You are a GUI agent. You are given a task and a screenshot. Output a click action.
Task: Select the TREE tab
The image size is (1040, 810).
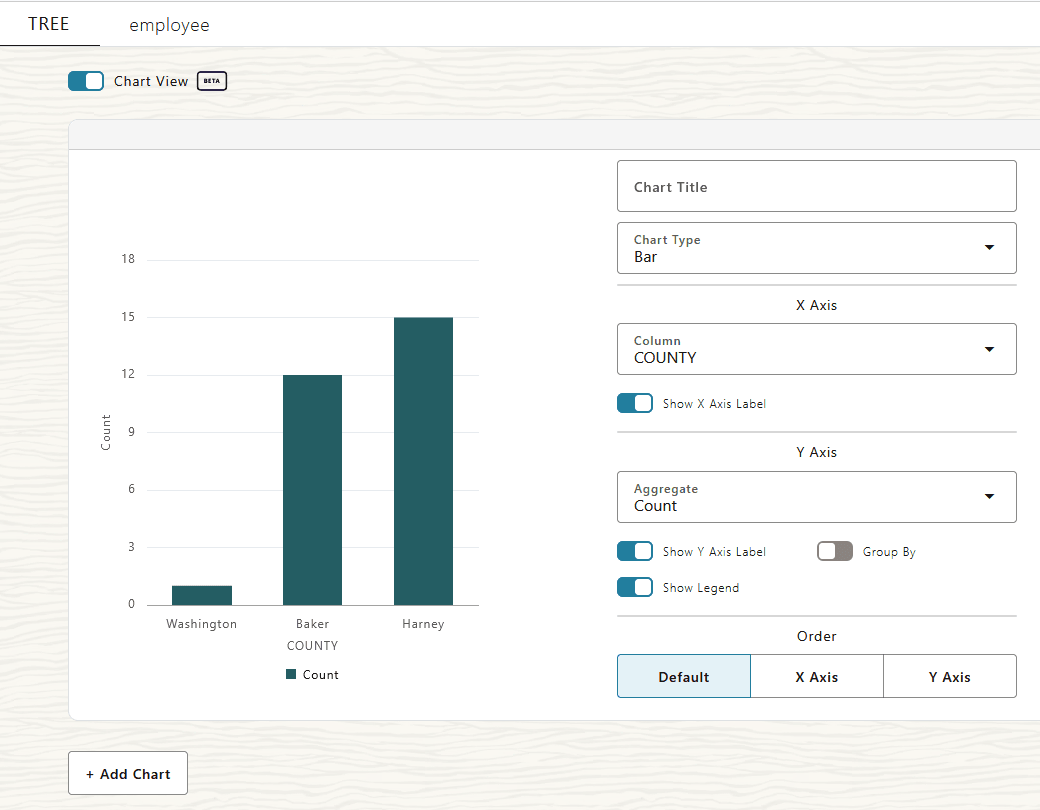tap(49, 24)
